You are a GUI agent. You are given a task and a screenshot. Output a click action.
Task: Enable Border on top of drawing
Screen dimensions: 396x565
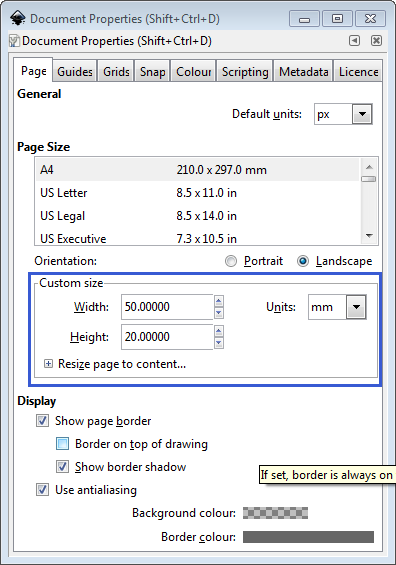(62, 444)
